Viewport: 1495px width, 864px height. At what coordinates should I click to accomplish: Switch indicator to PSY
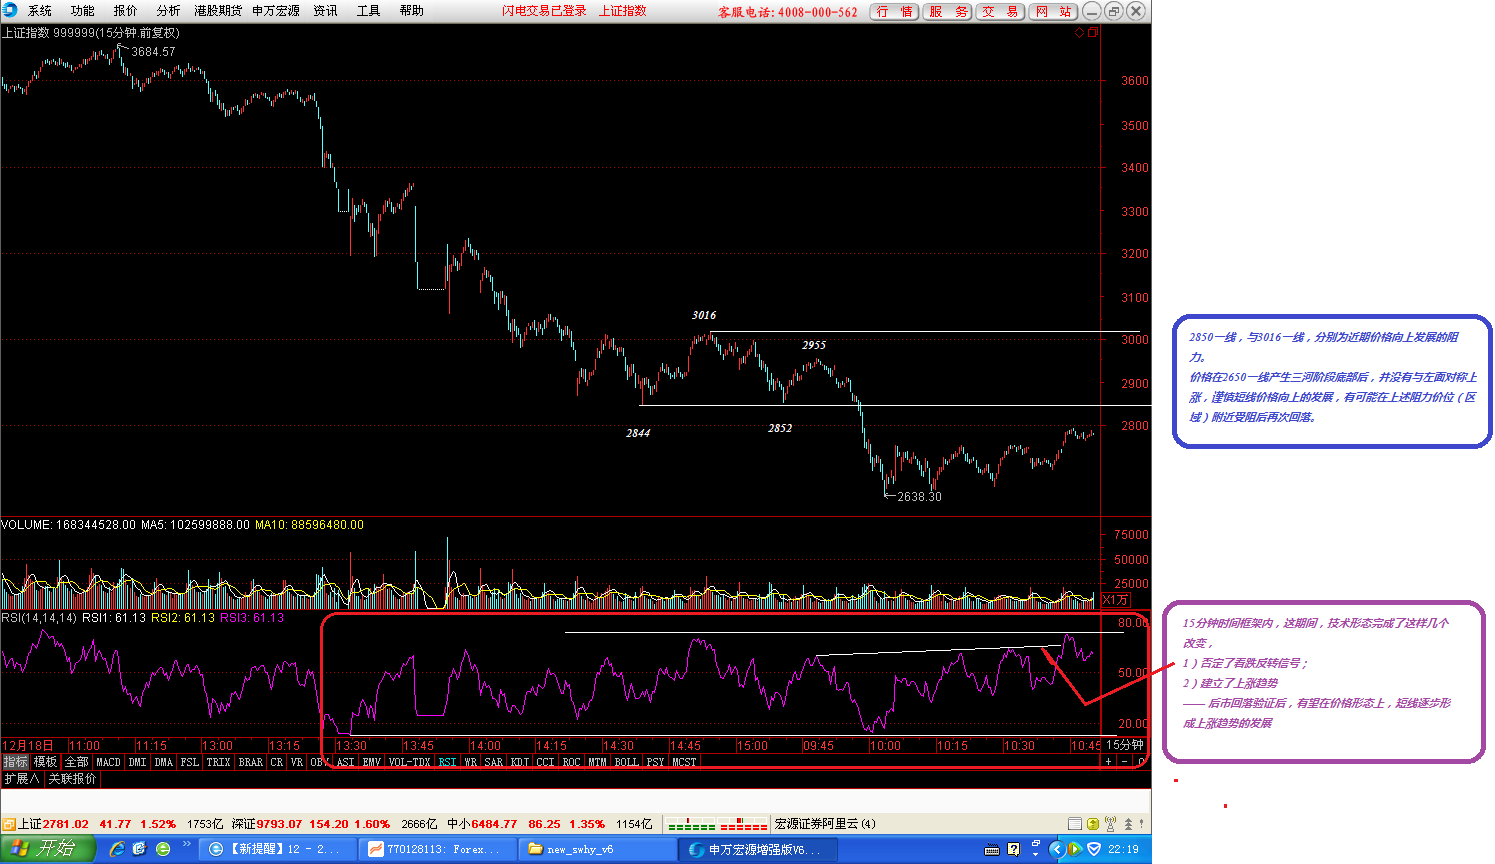click(x=655, y=762)
